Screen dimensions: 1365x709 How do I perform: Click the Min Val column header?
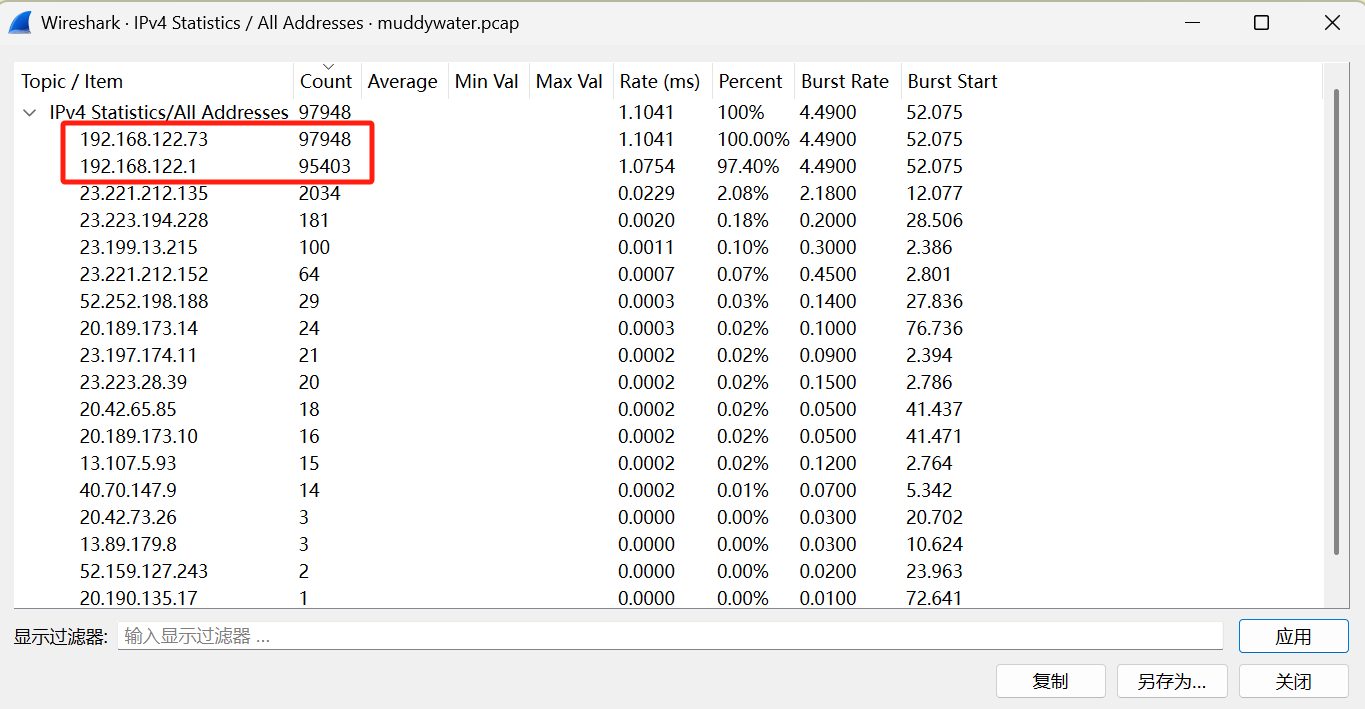point(486,81)
